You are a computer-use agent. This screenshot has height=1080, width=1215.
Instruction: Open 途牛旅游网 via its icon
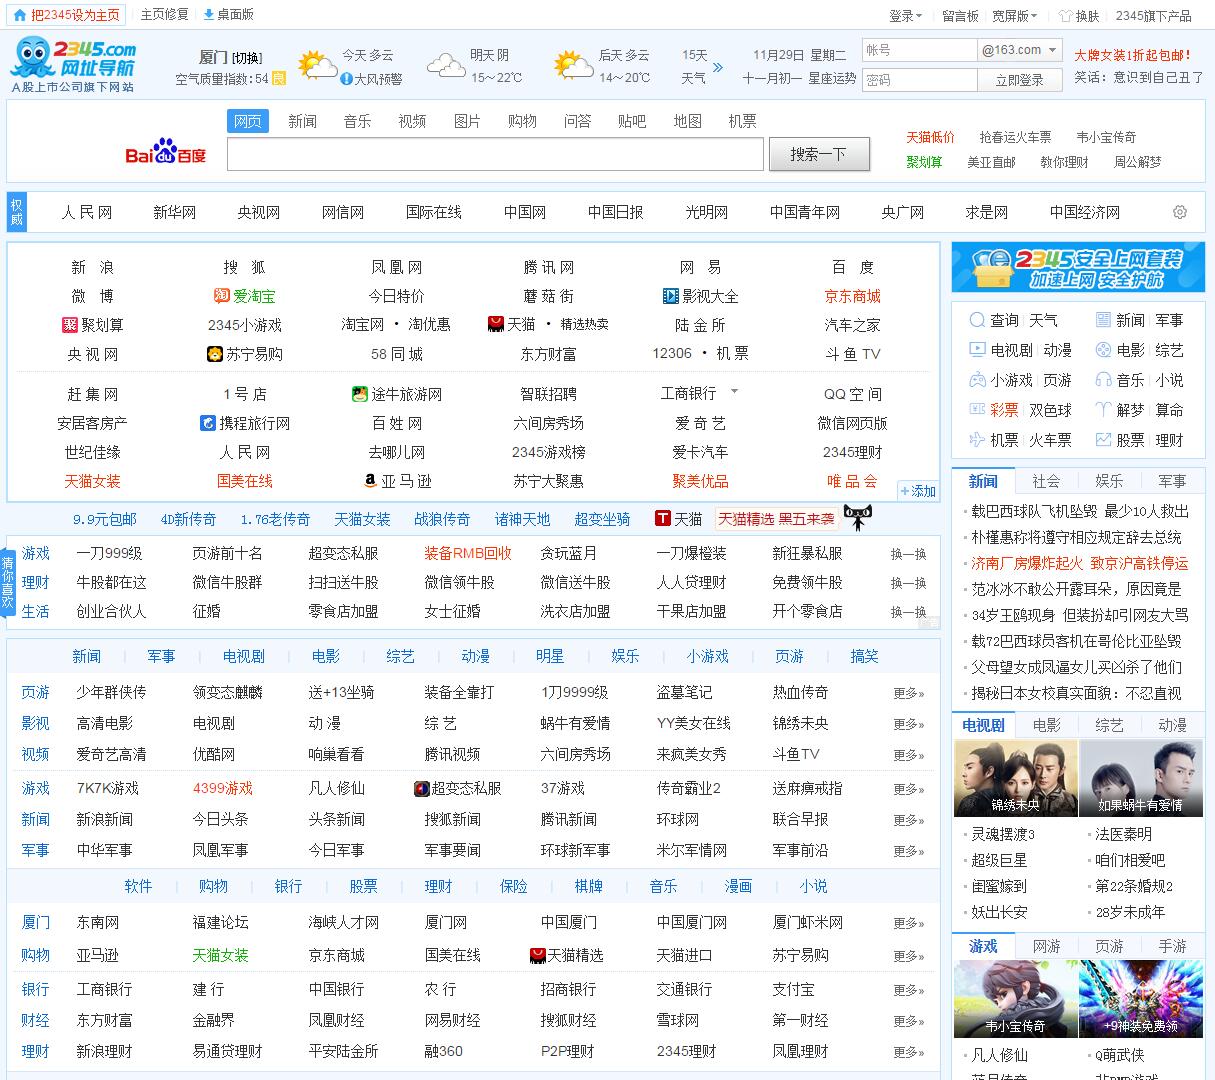(360, 394)
